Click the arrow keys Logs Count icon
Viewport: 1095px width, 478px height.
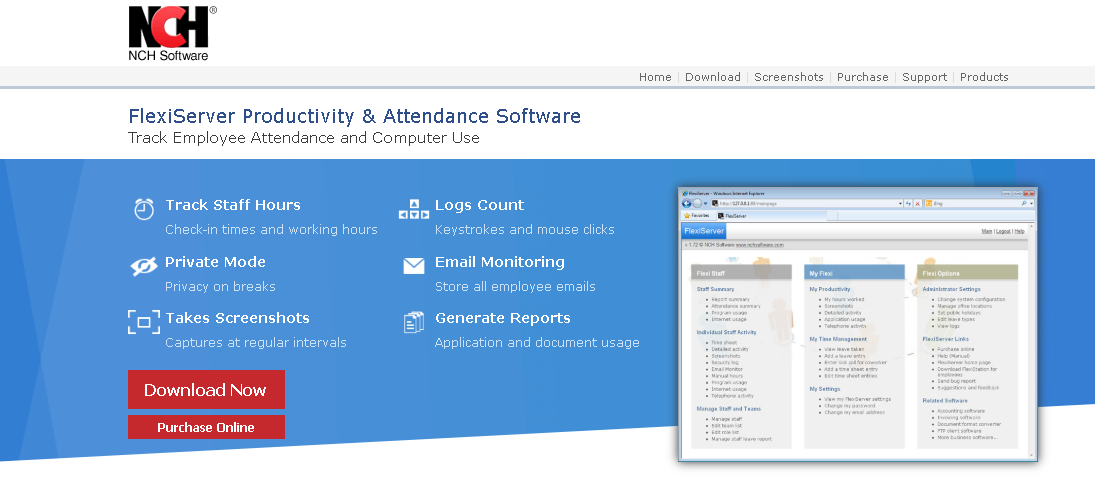pos(414,209)
